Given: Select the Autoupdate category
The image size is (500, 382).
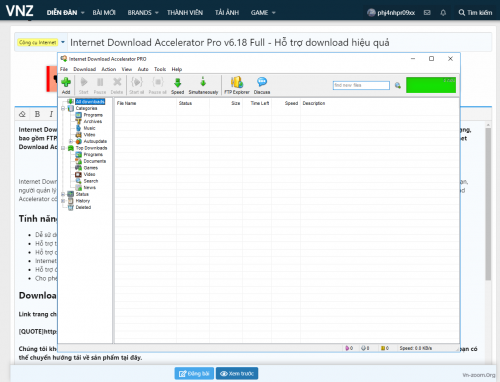Looking at the screenshot, I should coord(95,141).
